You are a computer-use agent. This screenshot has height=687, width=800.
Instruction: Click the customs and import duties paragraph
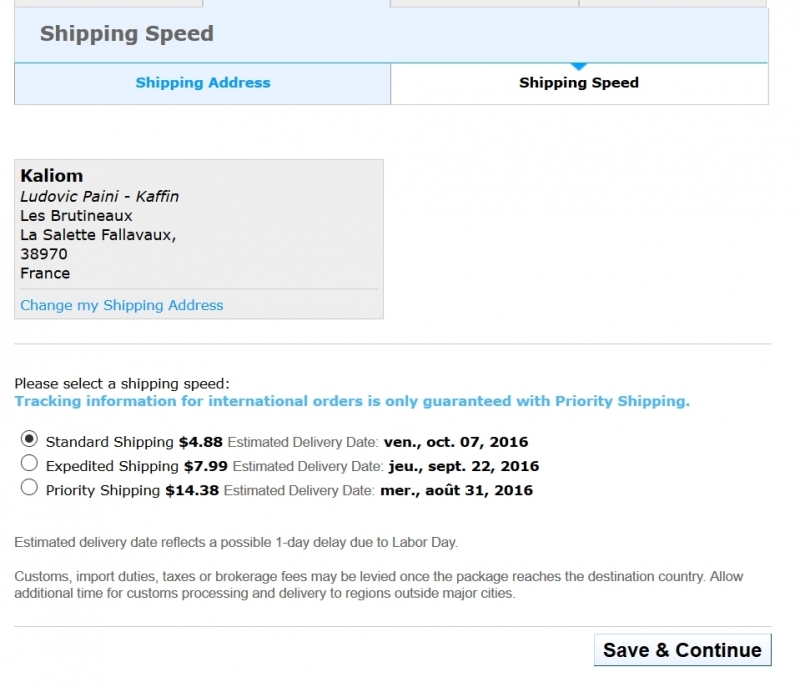(x=379, y=585)
